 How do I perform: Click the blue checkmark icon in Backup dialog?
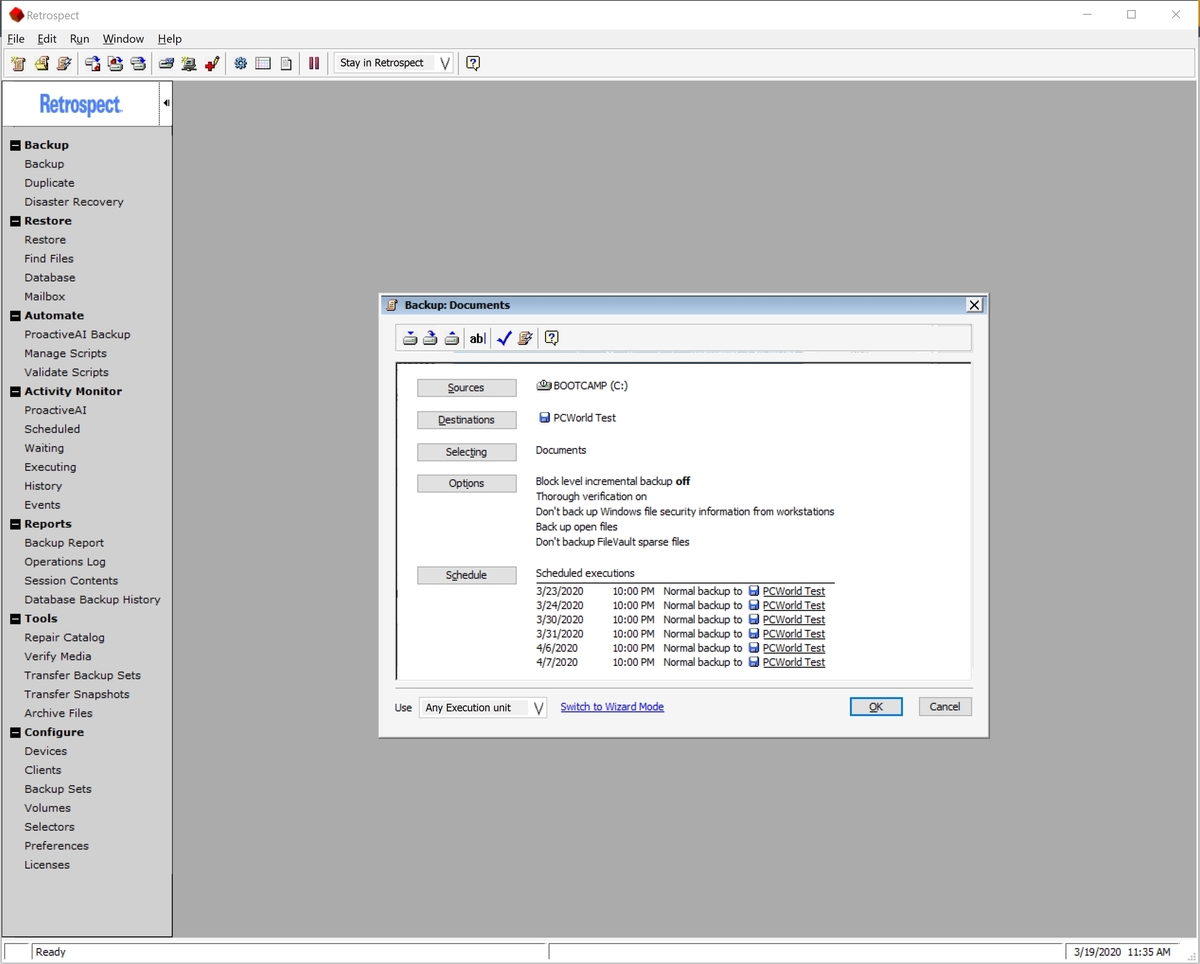(504, 338)
